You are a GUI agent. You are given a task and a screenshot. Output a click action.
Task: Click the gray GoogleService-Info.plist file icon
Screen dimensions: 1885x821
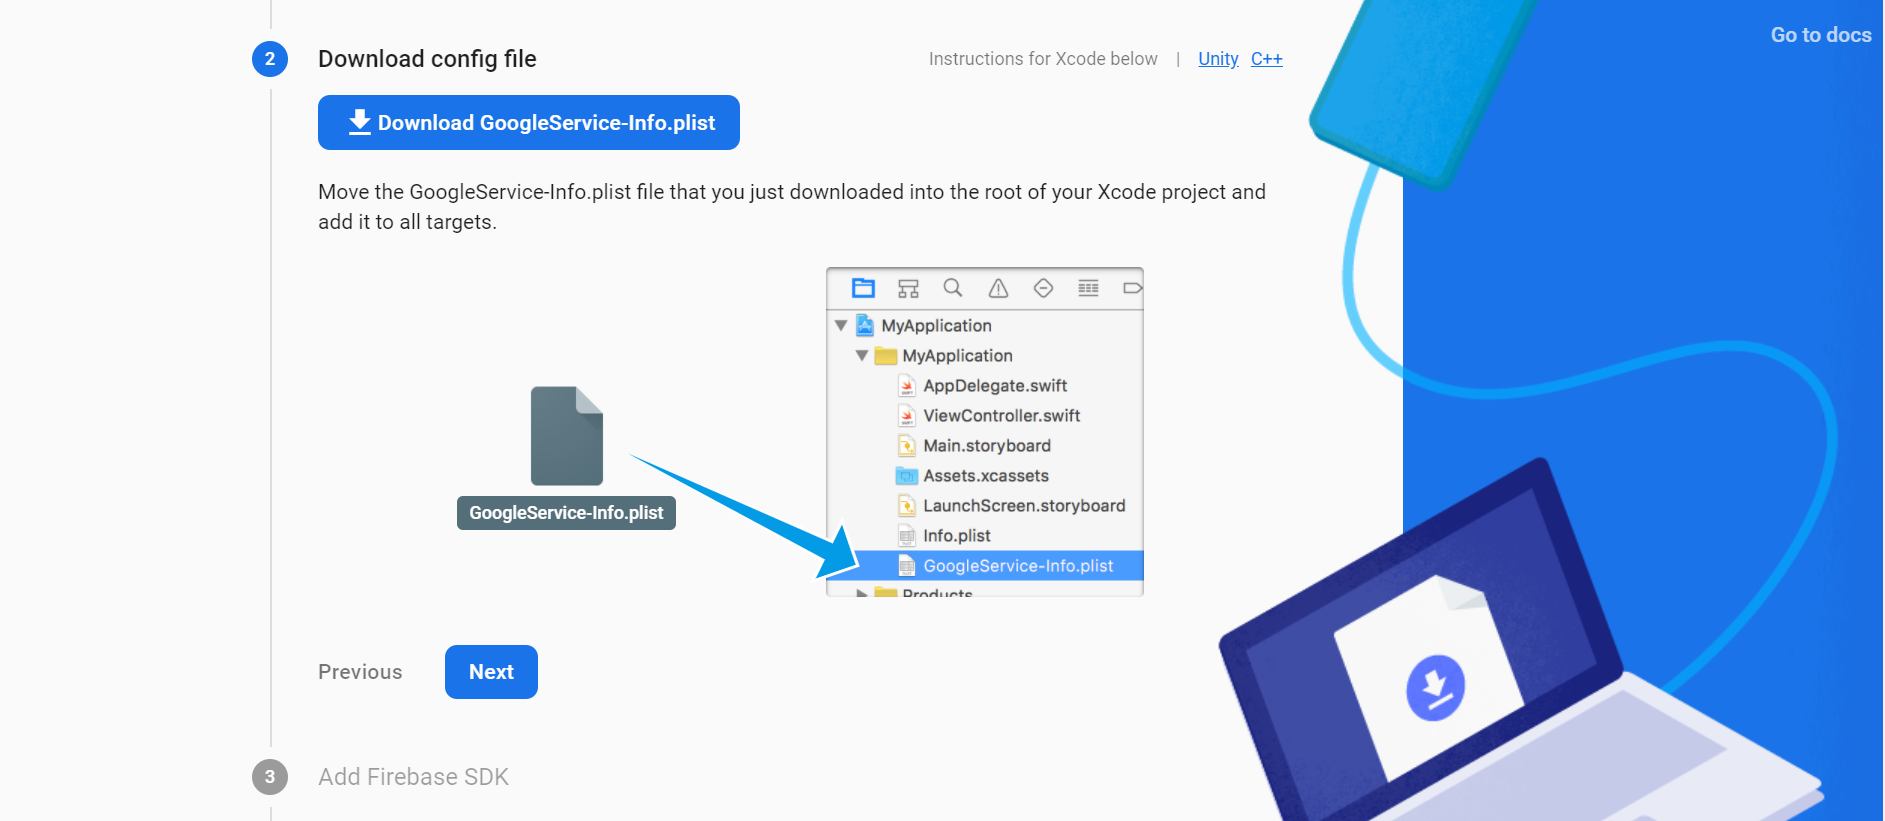point(566,436)
